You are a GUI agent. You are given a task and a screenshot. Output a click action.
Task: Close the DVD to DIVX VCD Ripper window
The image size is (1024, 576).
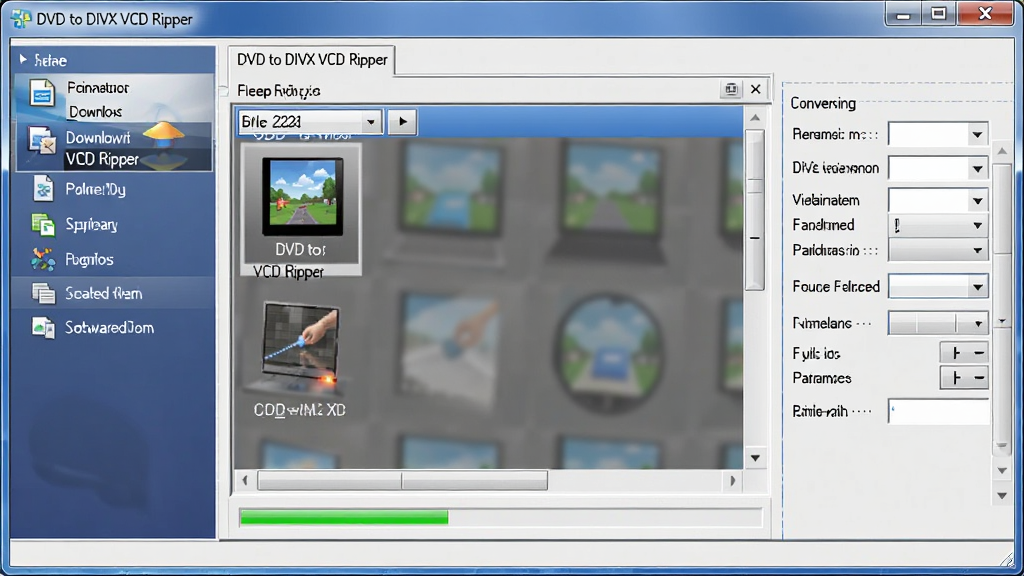point(985,14)
